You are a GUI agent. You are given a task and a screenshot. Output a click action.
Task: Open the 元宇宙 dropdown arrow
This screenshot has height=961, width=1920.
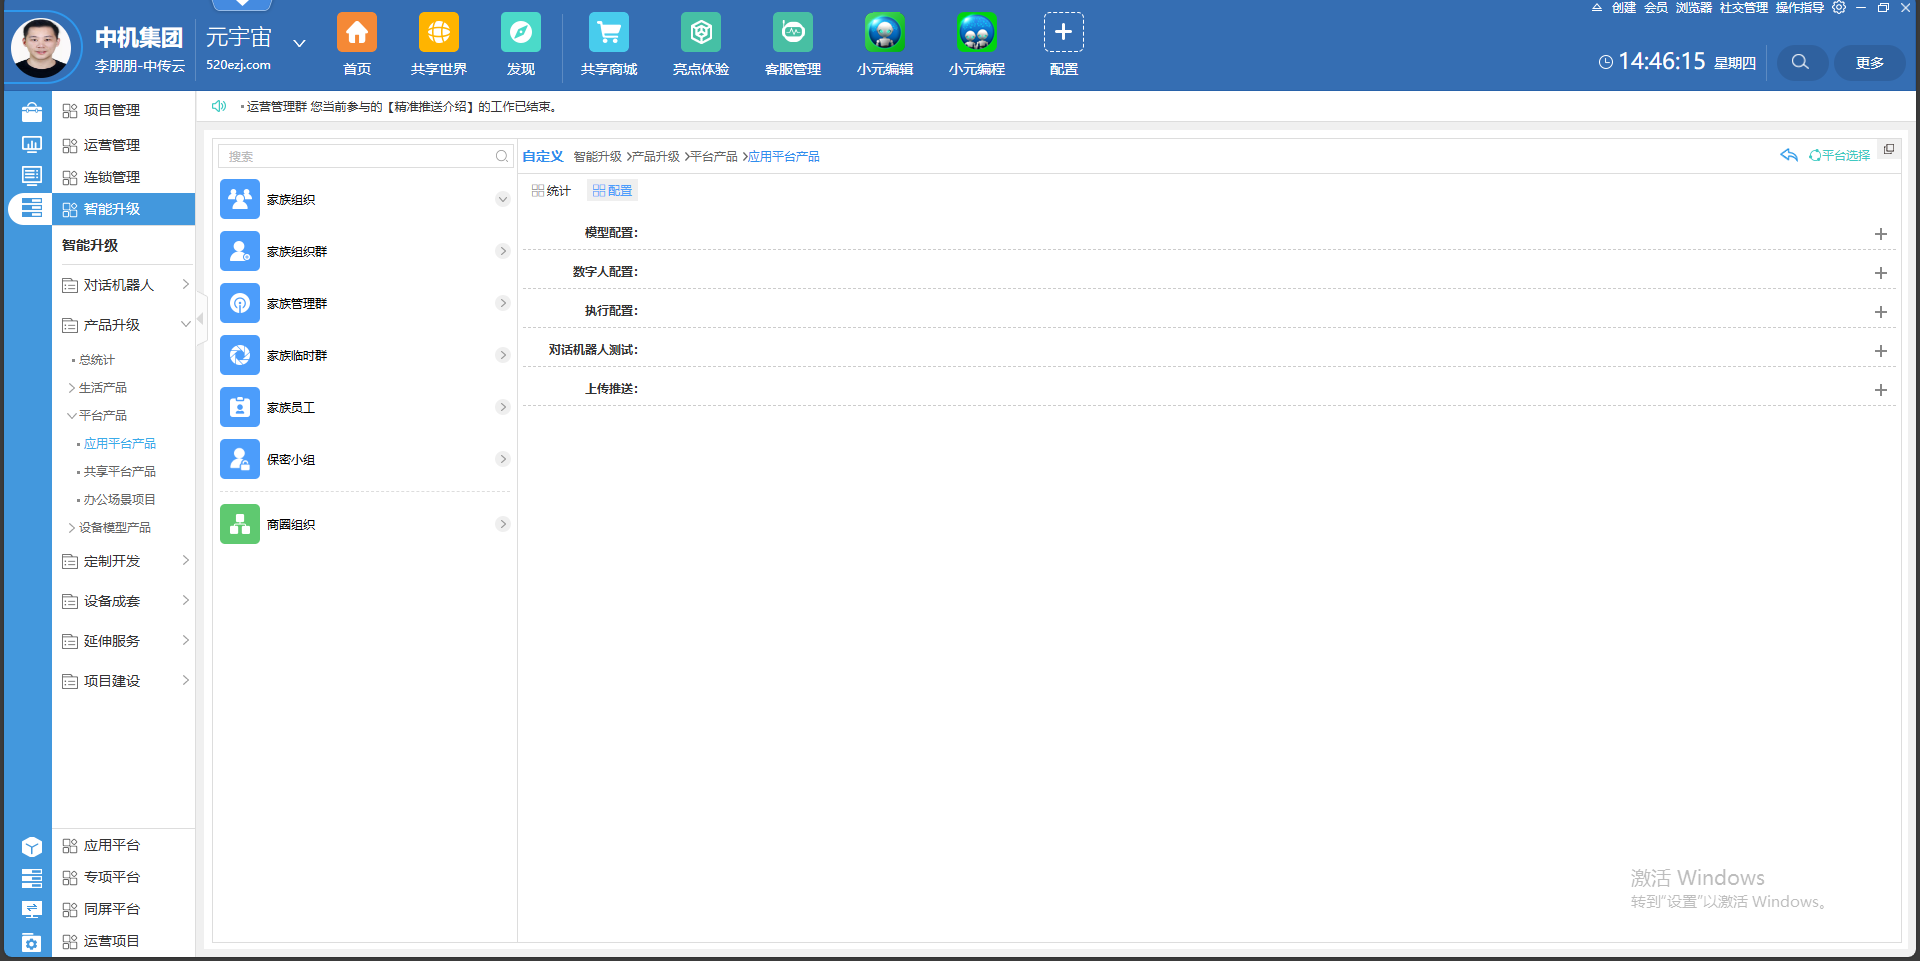(299, 43)
